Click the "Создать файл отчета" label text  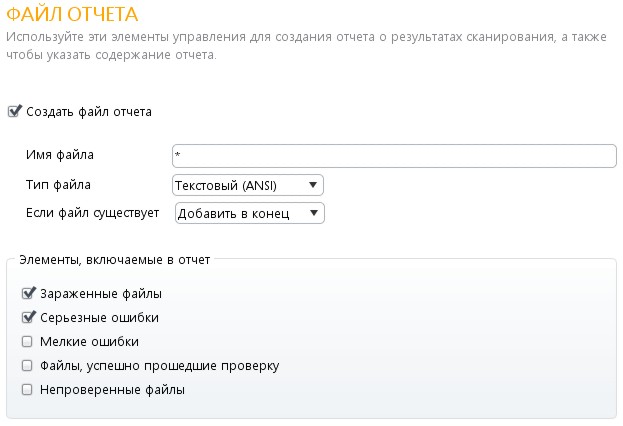coord(89,112)
